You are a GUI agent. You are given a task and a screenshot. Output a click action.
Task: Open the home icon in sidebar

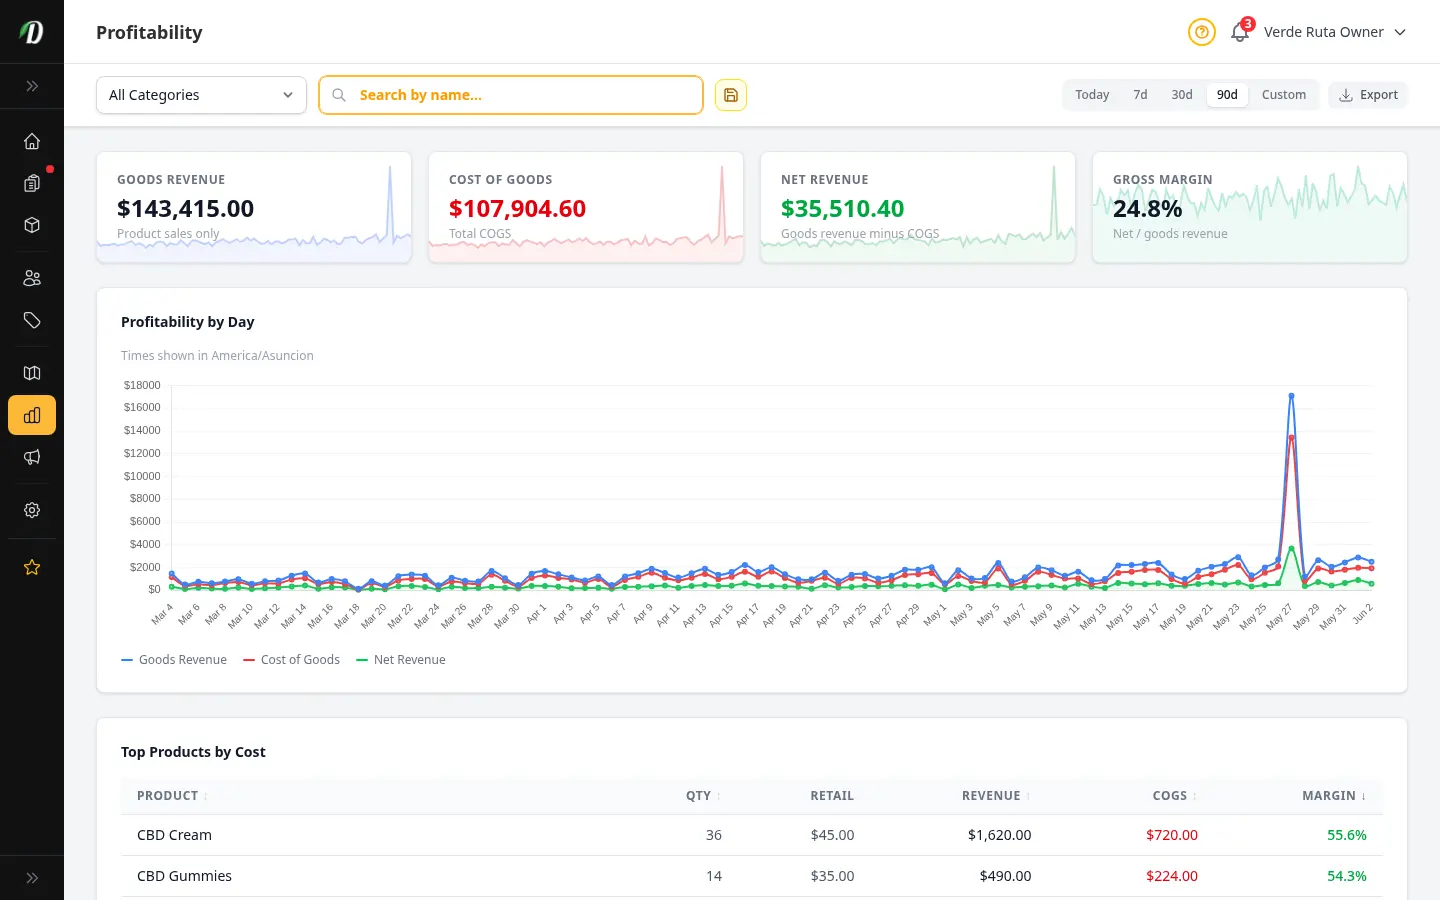[32, 141]
